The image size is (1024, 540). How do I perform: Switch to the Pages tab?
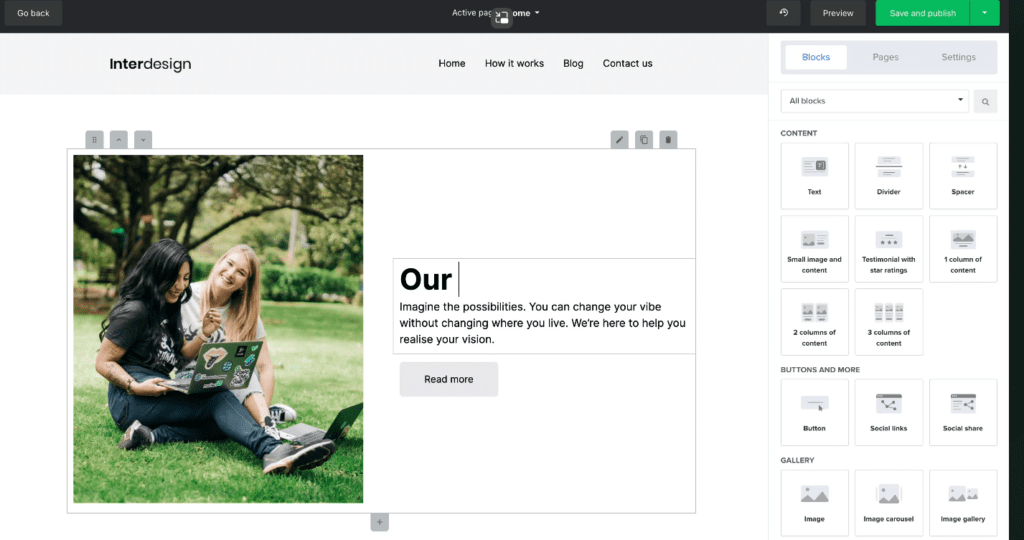tap(885, 57)
